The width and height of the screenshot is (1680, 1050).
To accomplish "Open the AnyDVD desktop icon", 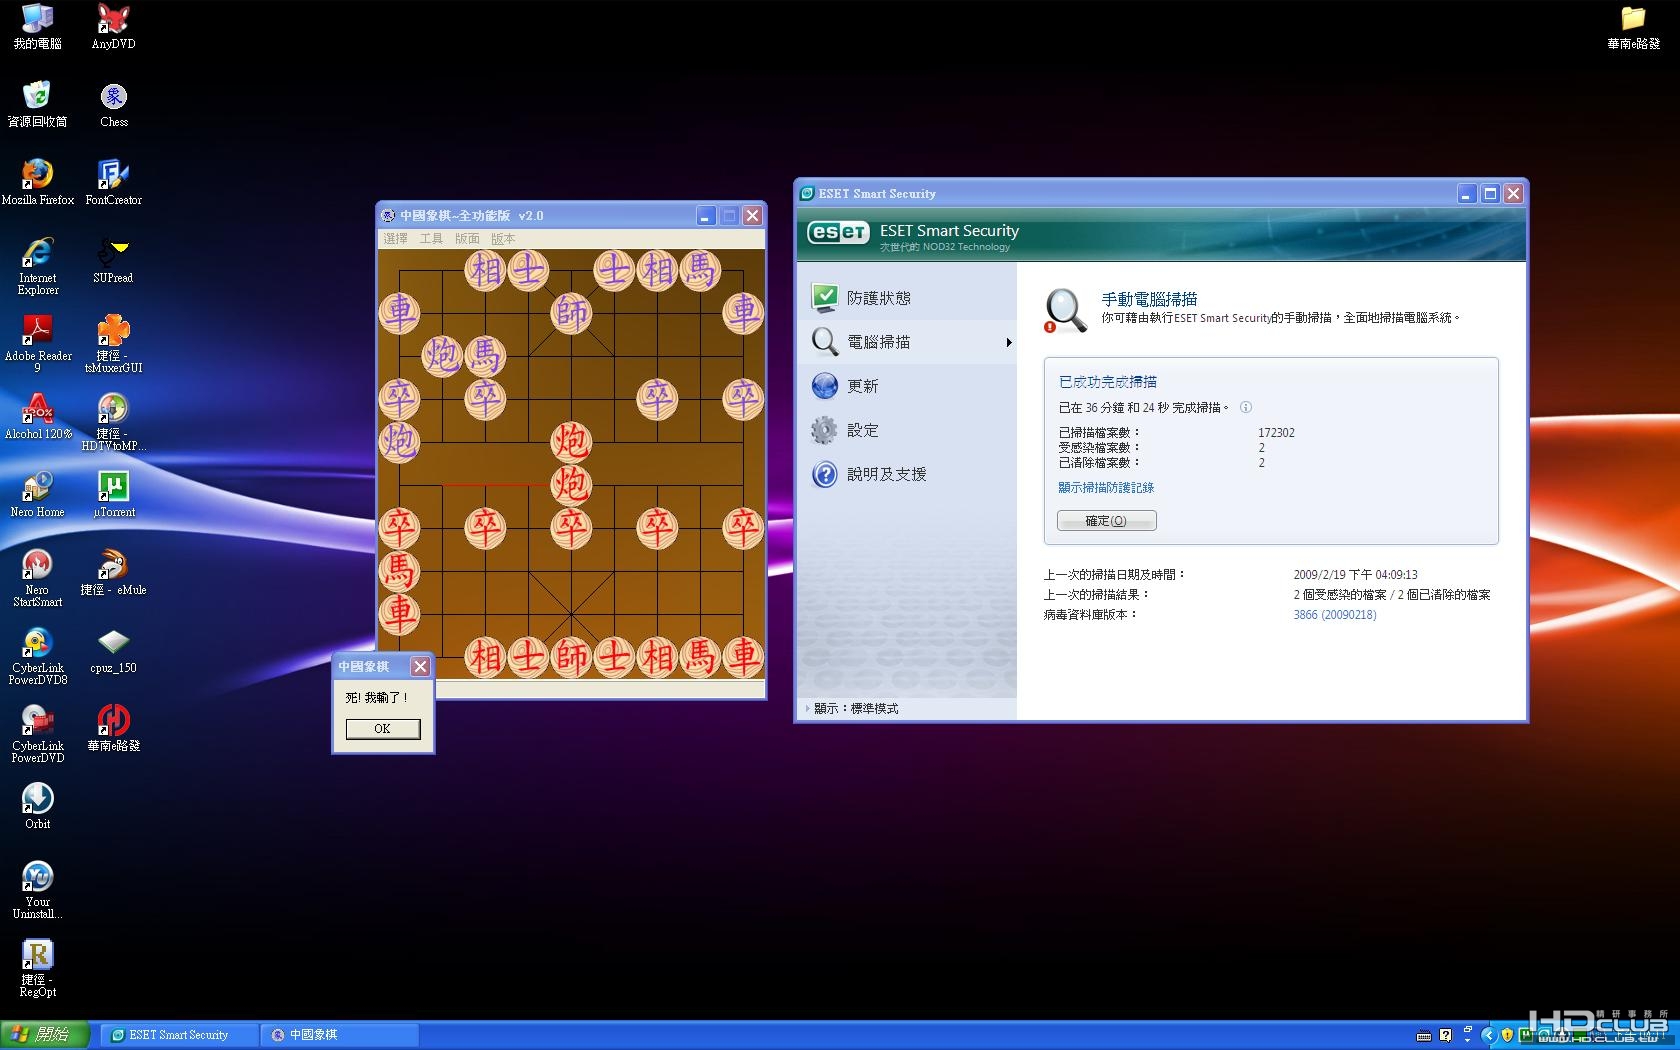I will [x=113, y=27].
